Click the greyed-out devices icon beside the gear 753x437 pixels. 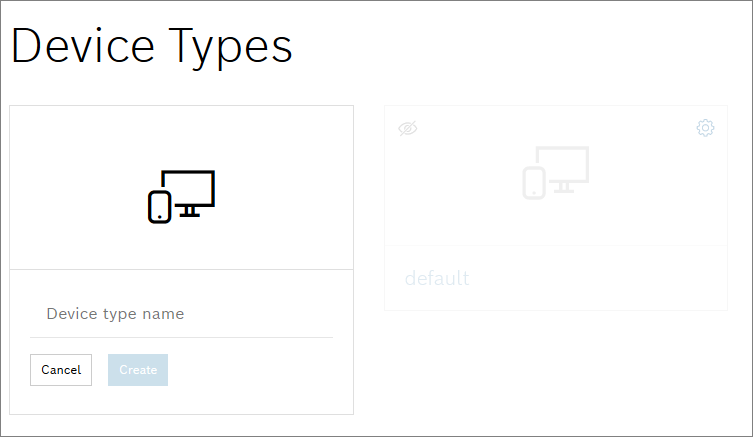point(555,172)
